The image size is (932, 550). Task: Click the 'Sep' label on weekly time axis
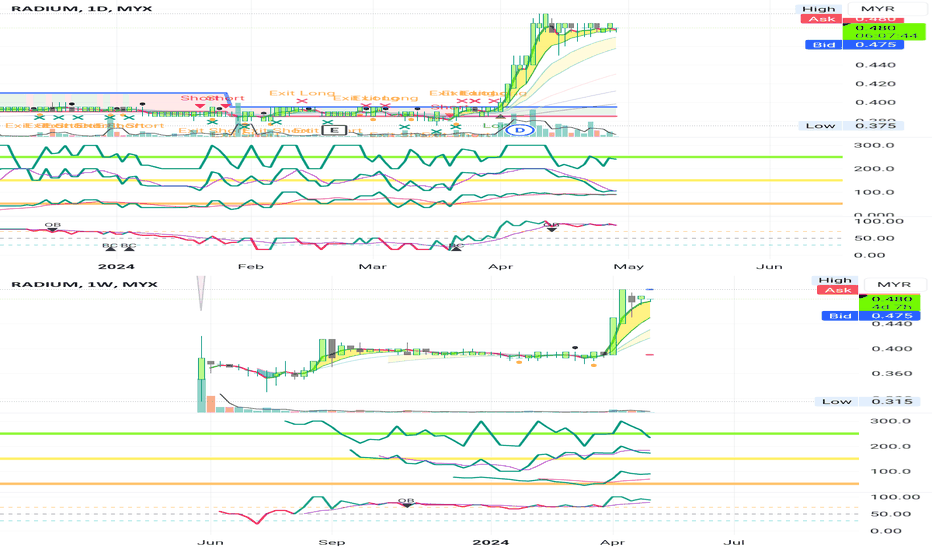[x=332, y=542]
